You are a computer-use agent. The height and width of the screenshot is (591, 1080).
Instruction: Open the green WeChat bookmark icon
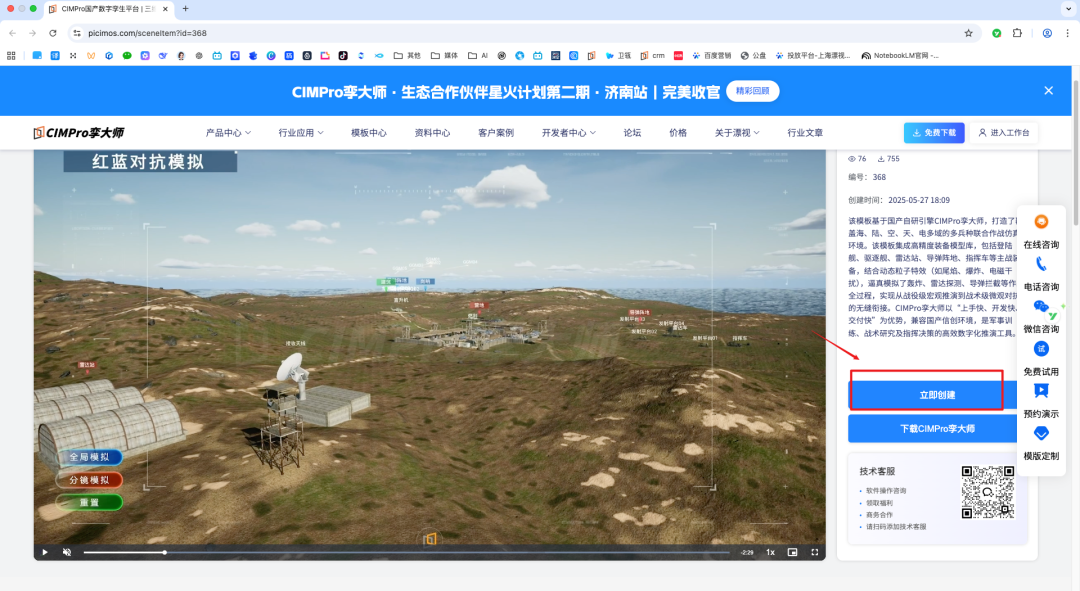127,56
